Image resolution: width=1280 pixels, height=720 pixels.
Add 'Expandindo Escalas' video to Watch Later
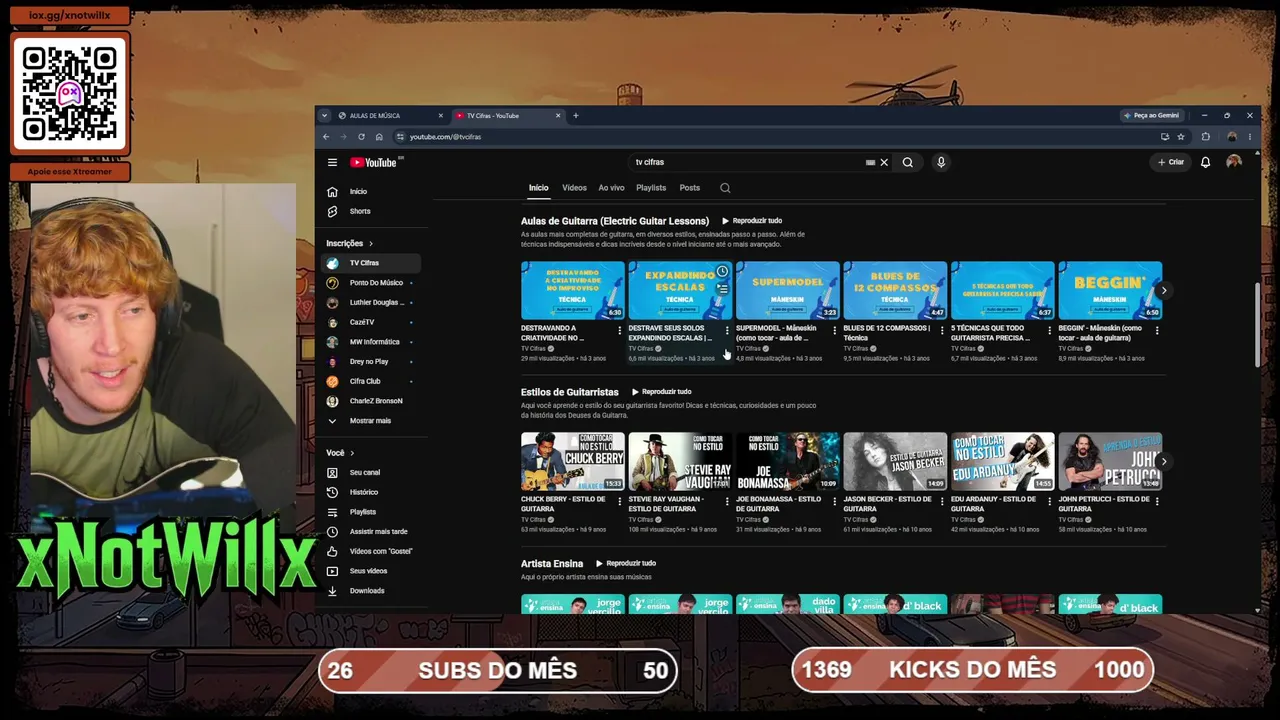coord(722,272)
